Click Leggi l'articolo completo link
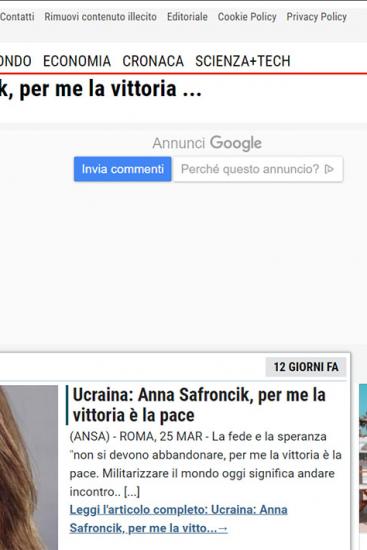Screen dimensions: 367x550 tap(178, 519)
